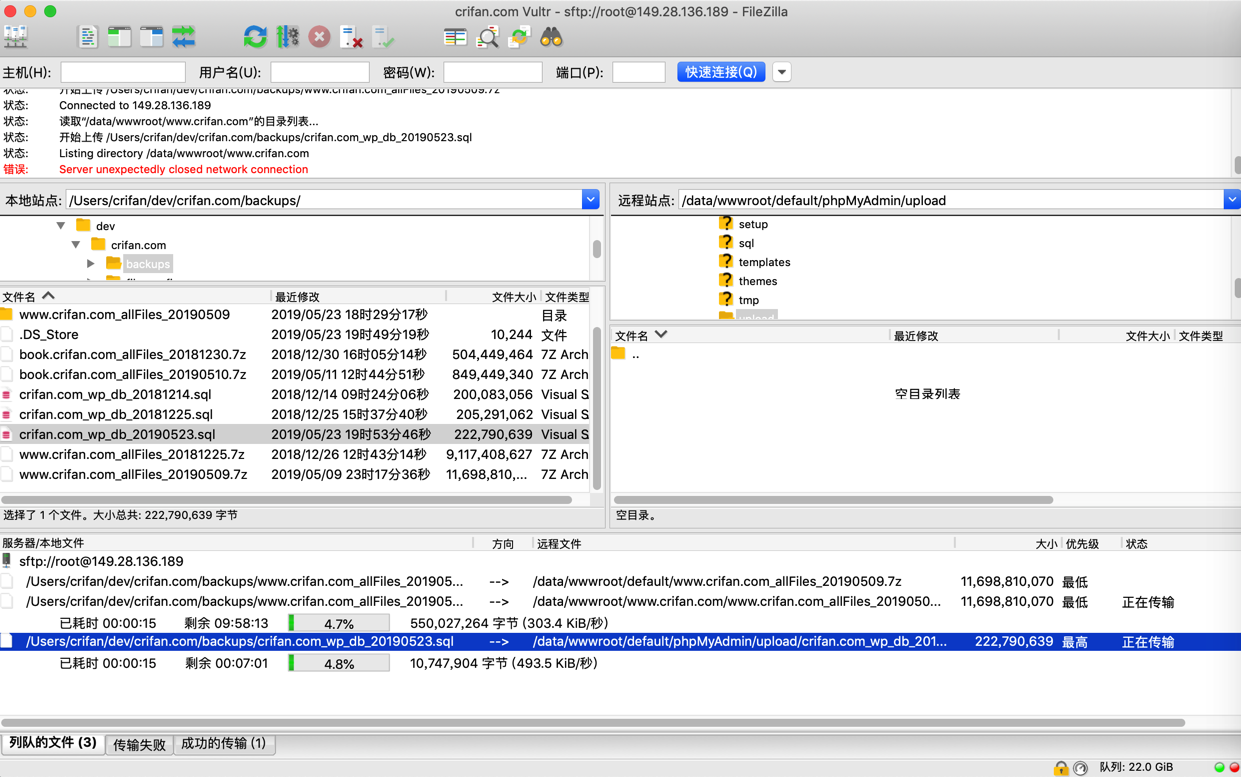
Task: Select the .DS_Store file row
Action: tap(297, 334)
